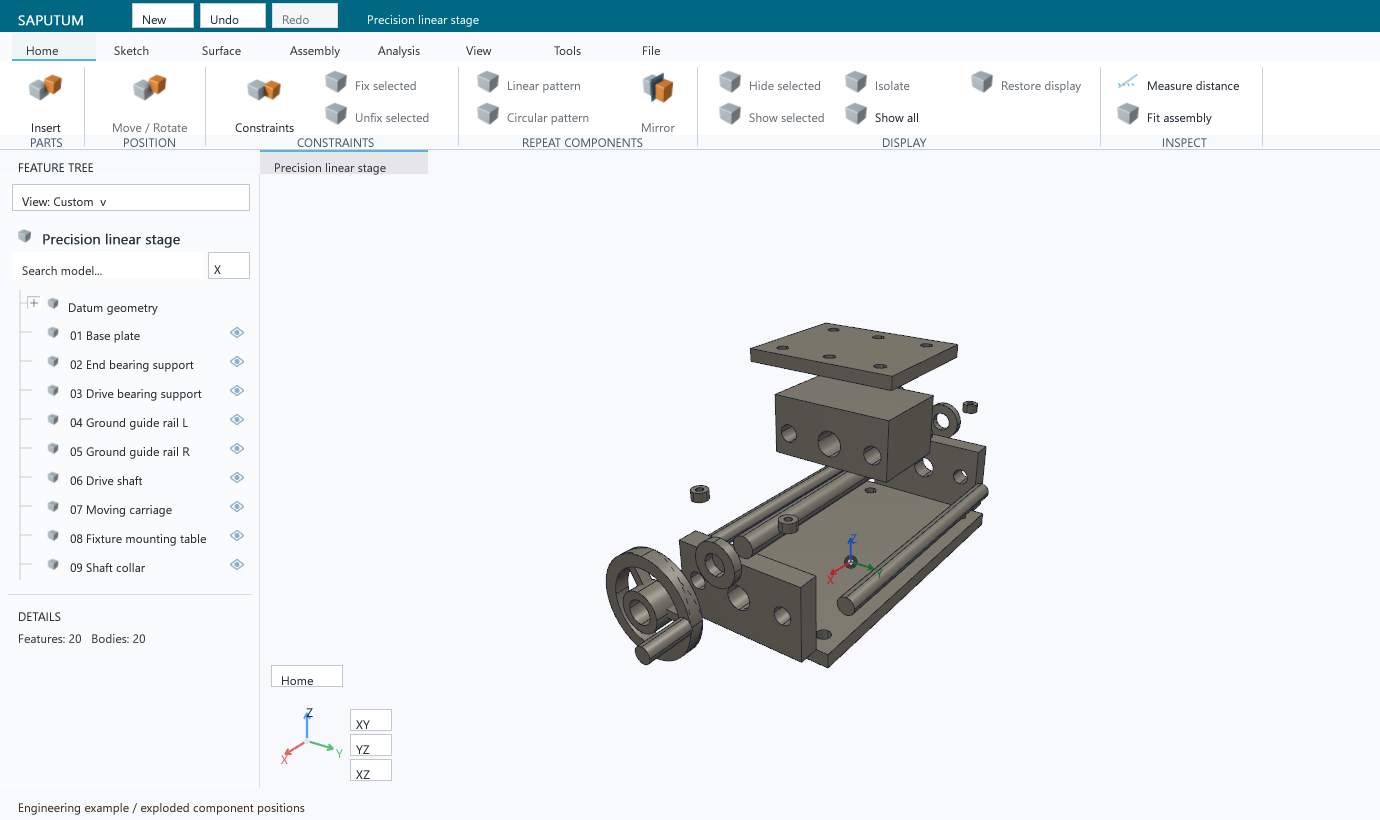Switch to the YZ plane view

click(371, 746)
